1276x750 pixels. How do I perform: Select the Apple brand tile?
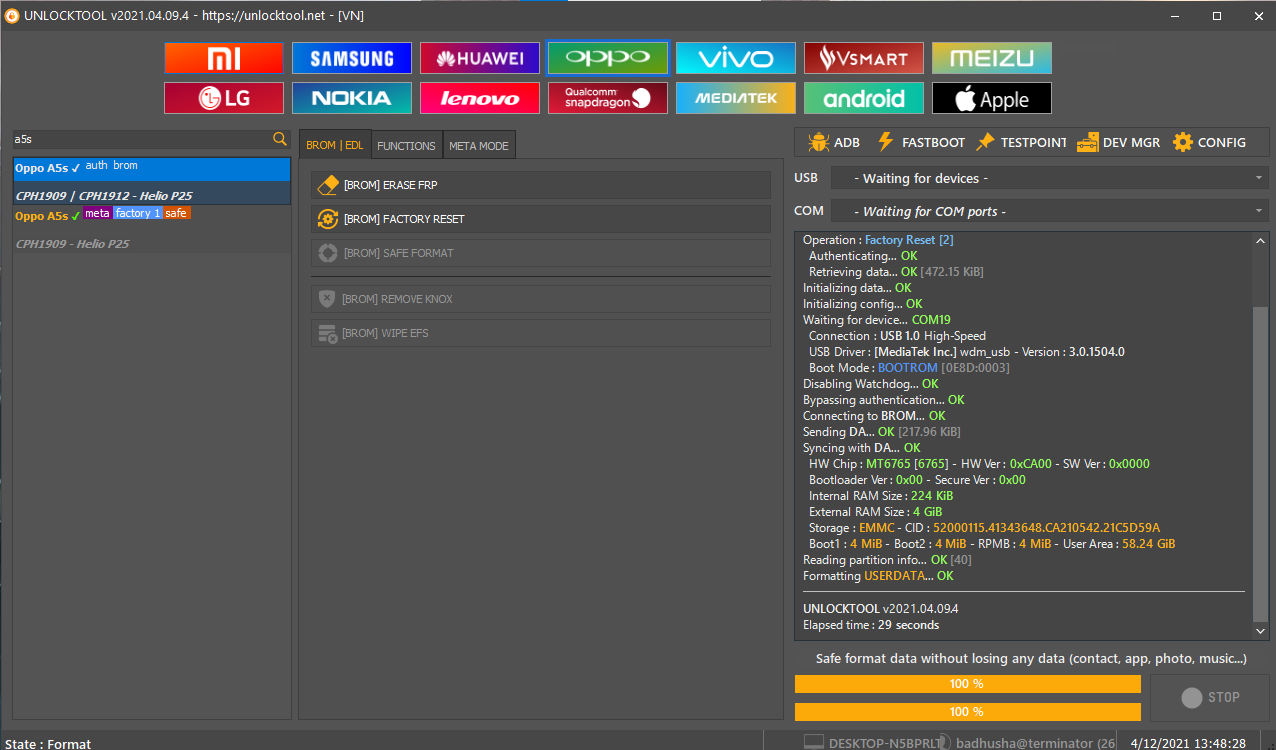pyautogui.click(x=992, y=98)
